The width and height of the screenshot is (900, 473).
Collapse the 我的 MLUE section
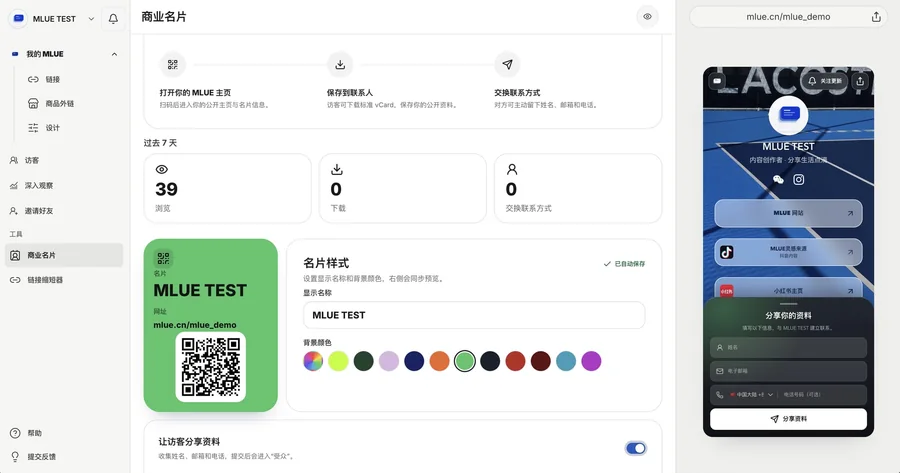pos(114,54)
